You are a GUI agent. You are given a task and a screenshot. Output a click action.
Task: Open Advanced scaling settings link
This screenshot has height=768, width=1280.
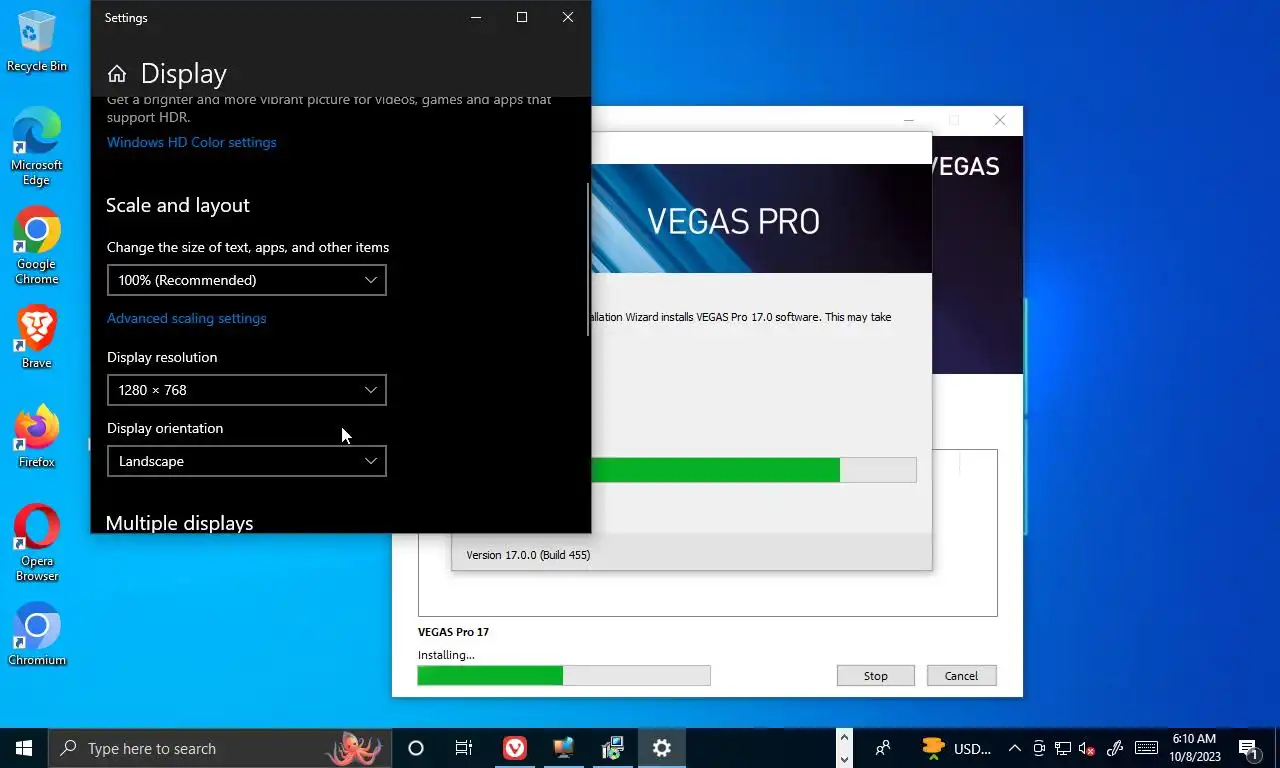coord(187,318)
